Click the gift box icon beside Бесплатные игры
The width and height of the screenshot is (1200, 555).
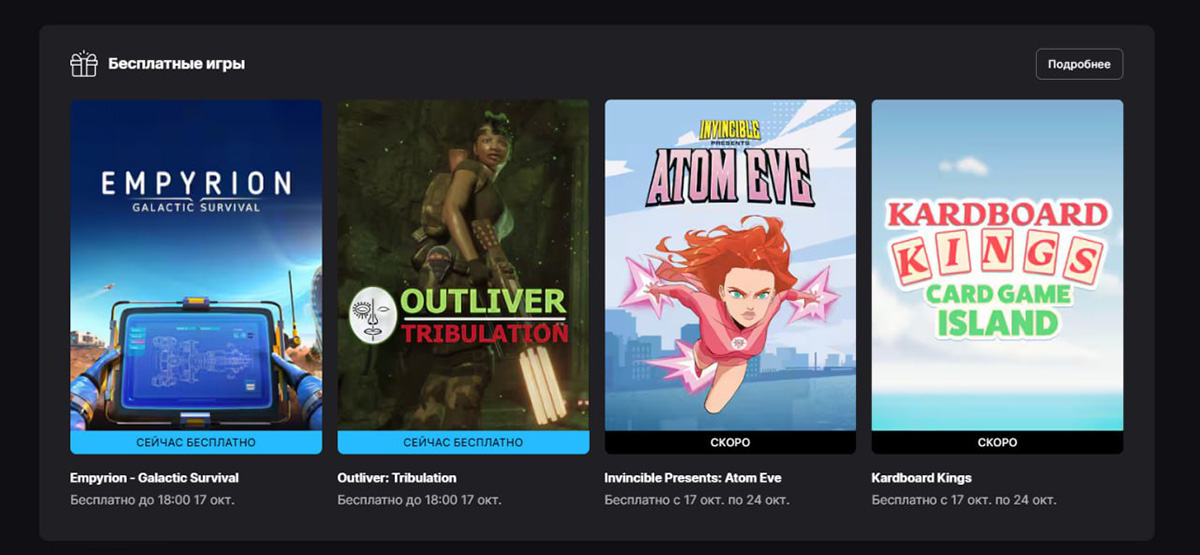[83, 64]
